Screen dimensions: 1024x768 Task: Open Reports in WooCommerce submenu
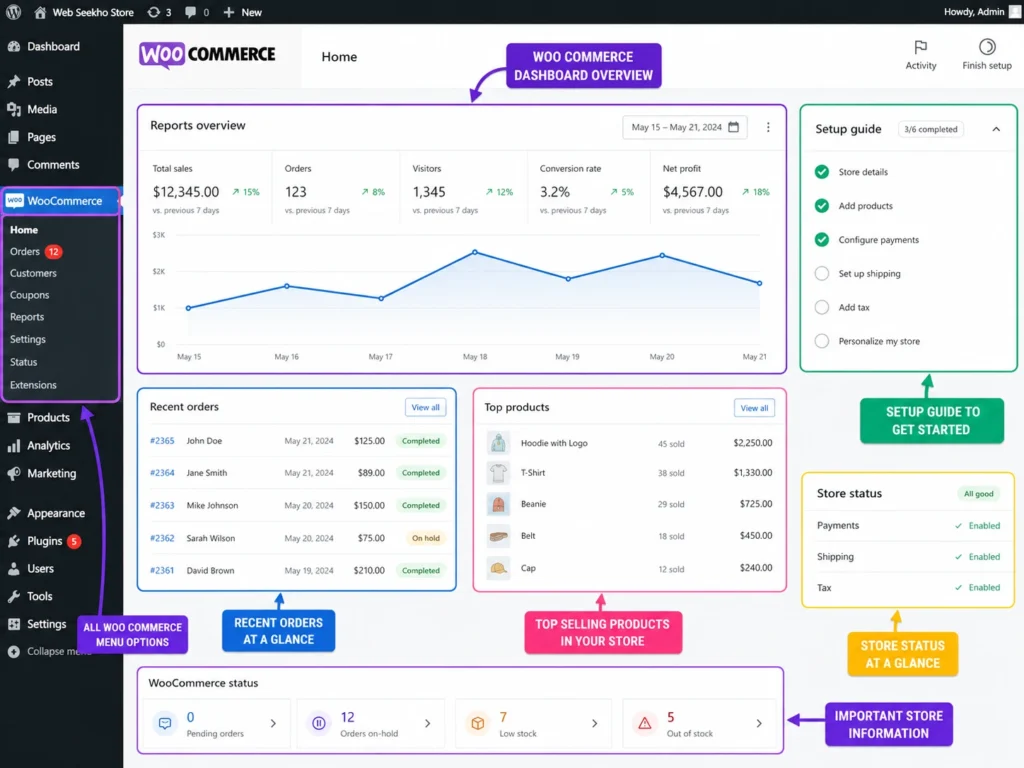coord(27,317)
